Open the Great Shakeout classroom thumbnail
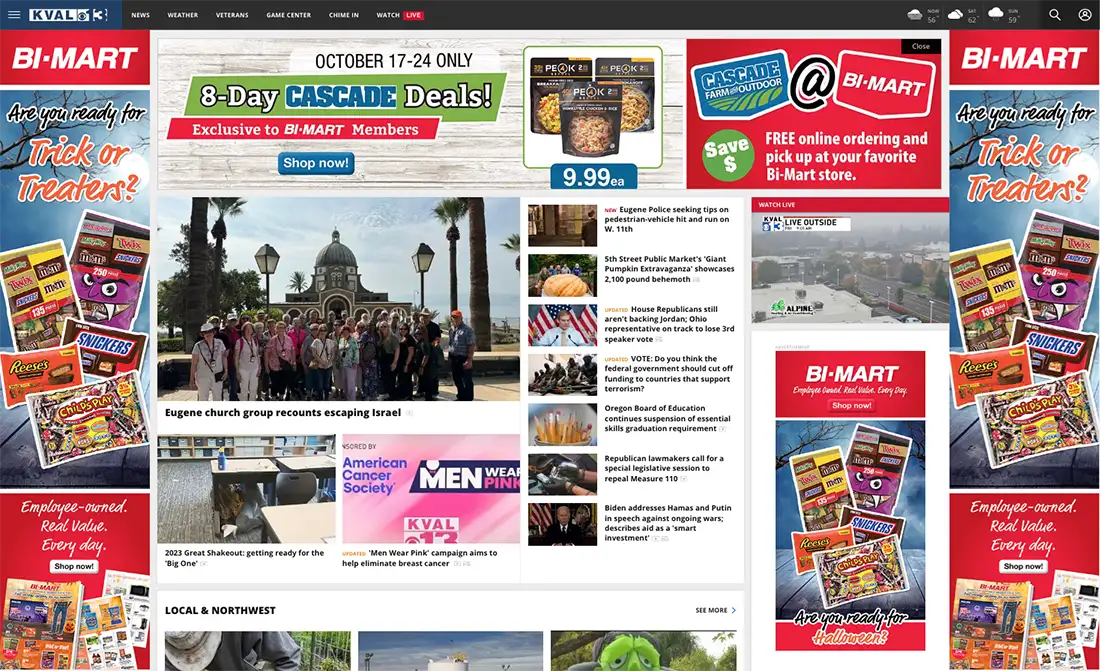The image size is (1100, 671). pyautogui.click(x=246, y=489)
